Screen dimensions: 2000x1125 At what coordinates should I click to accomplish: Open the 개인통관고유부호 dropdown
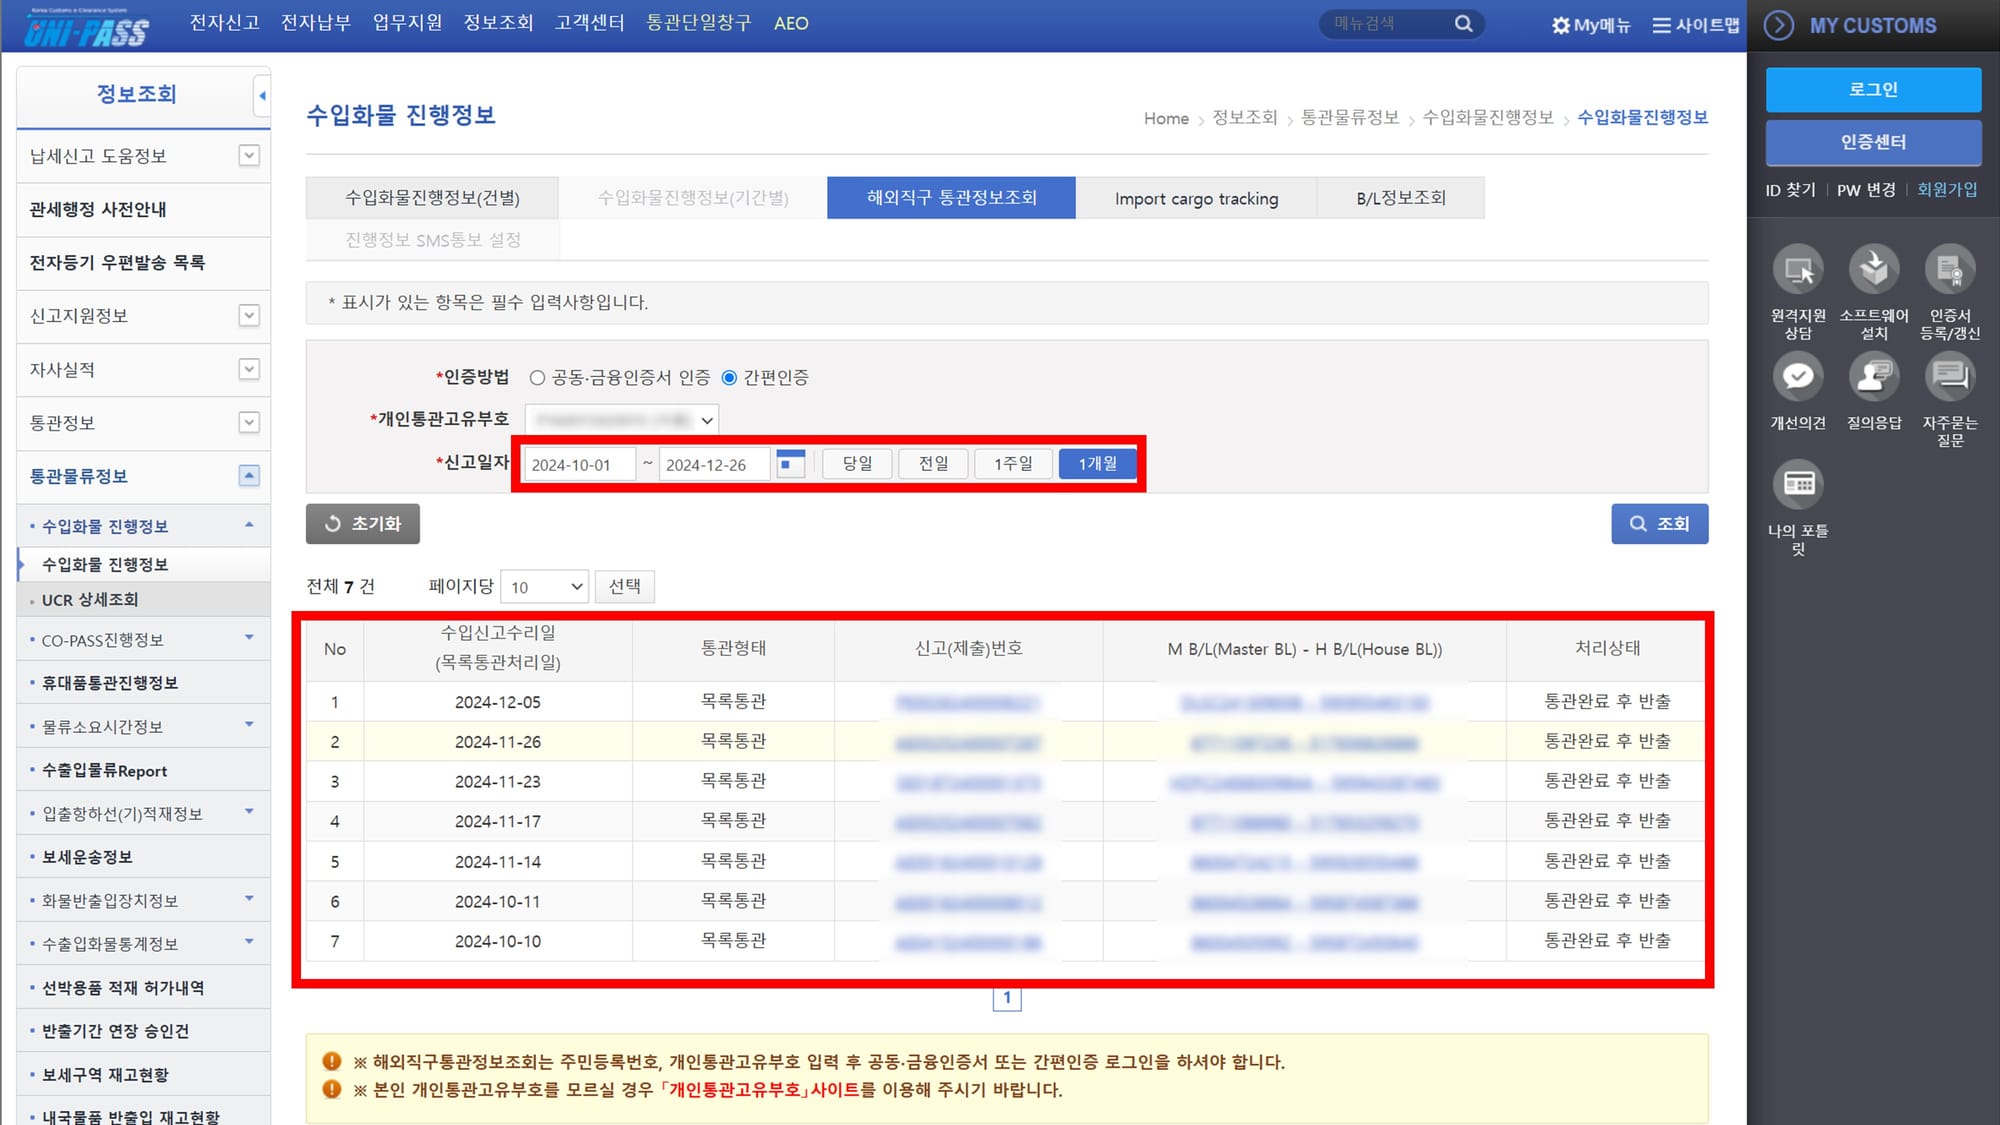621,420
